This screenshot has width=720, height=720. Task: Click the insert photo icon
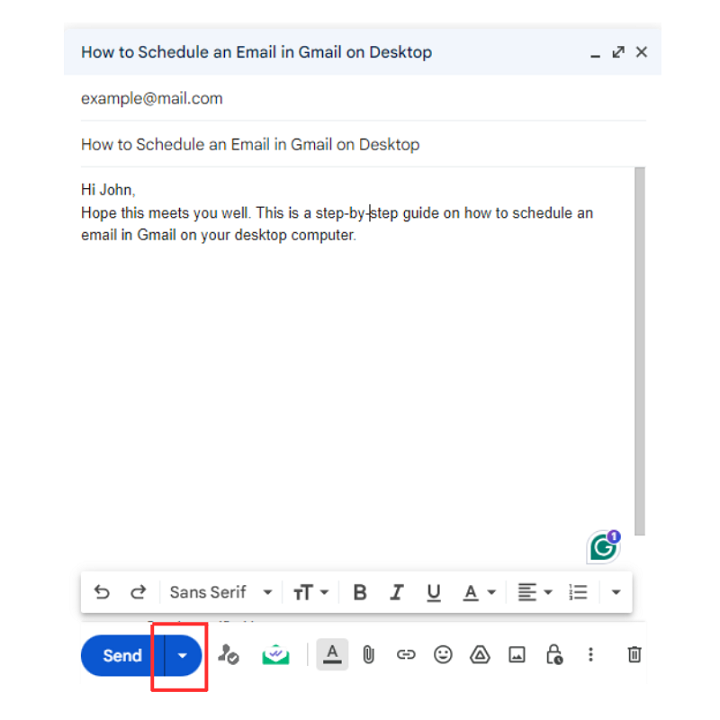[x=517, y=654]
